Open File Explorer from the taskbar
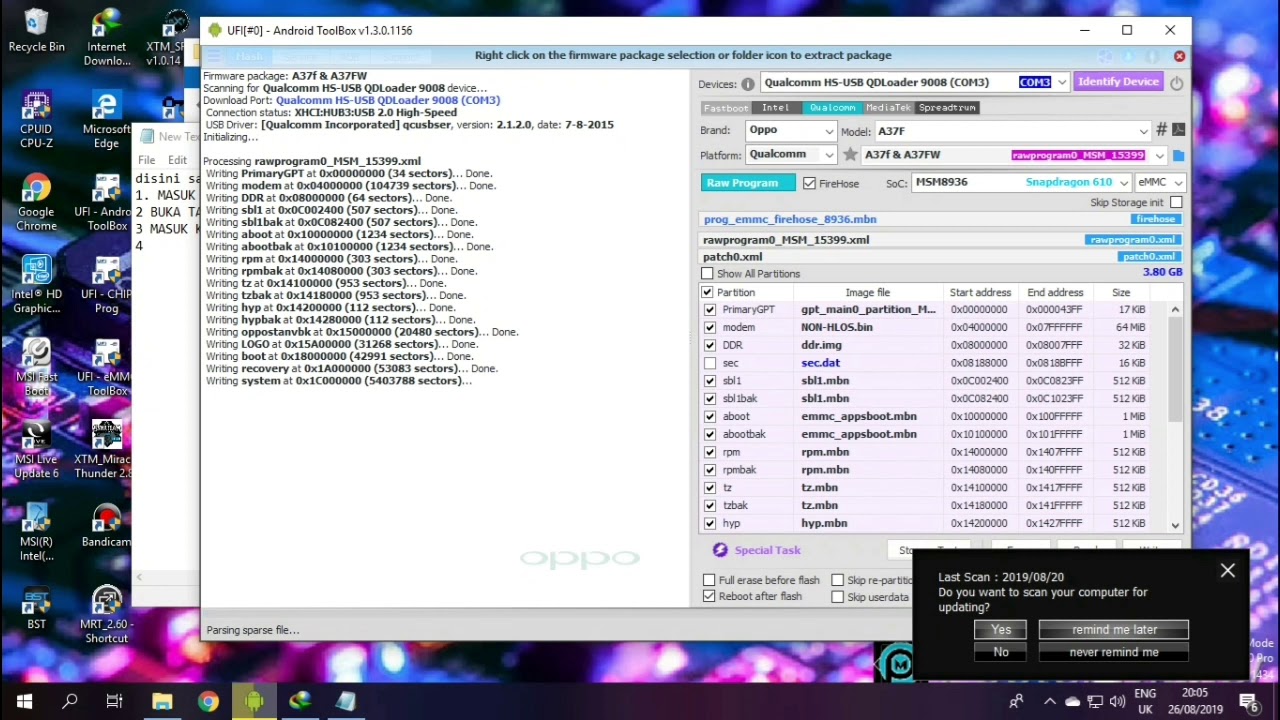The width and height of the screenshot is (1280, 720). 162,701
